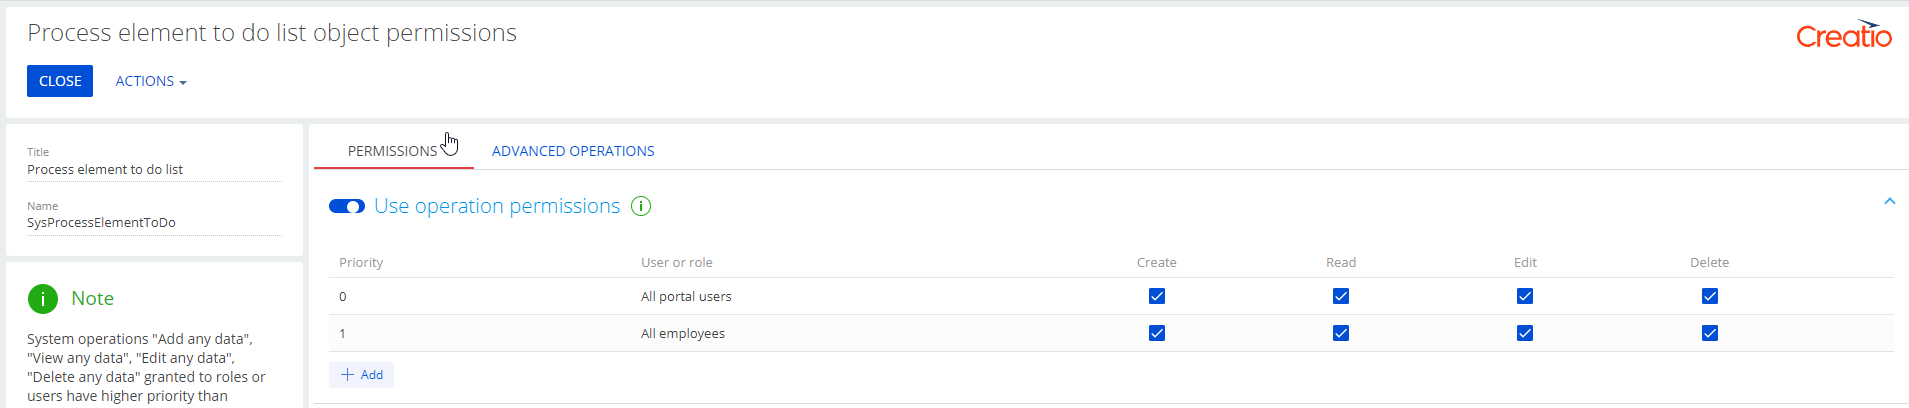The width and height of the screenshot is (1909, 408).
Task: Uncheck Edit for All portal users
Action: tap(1525, 296)
